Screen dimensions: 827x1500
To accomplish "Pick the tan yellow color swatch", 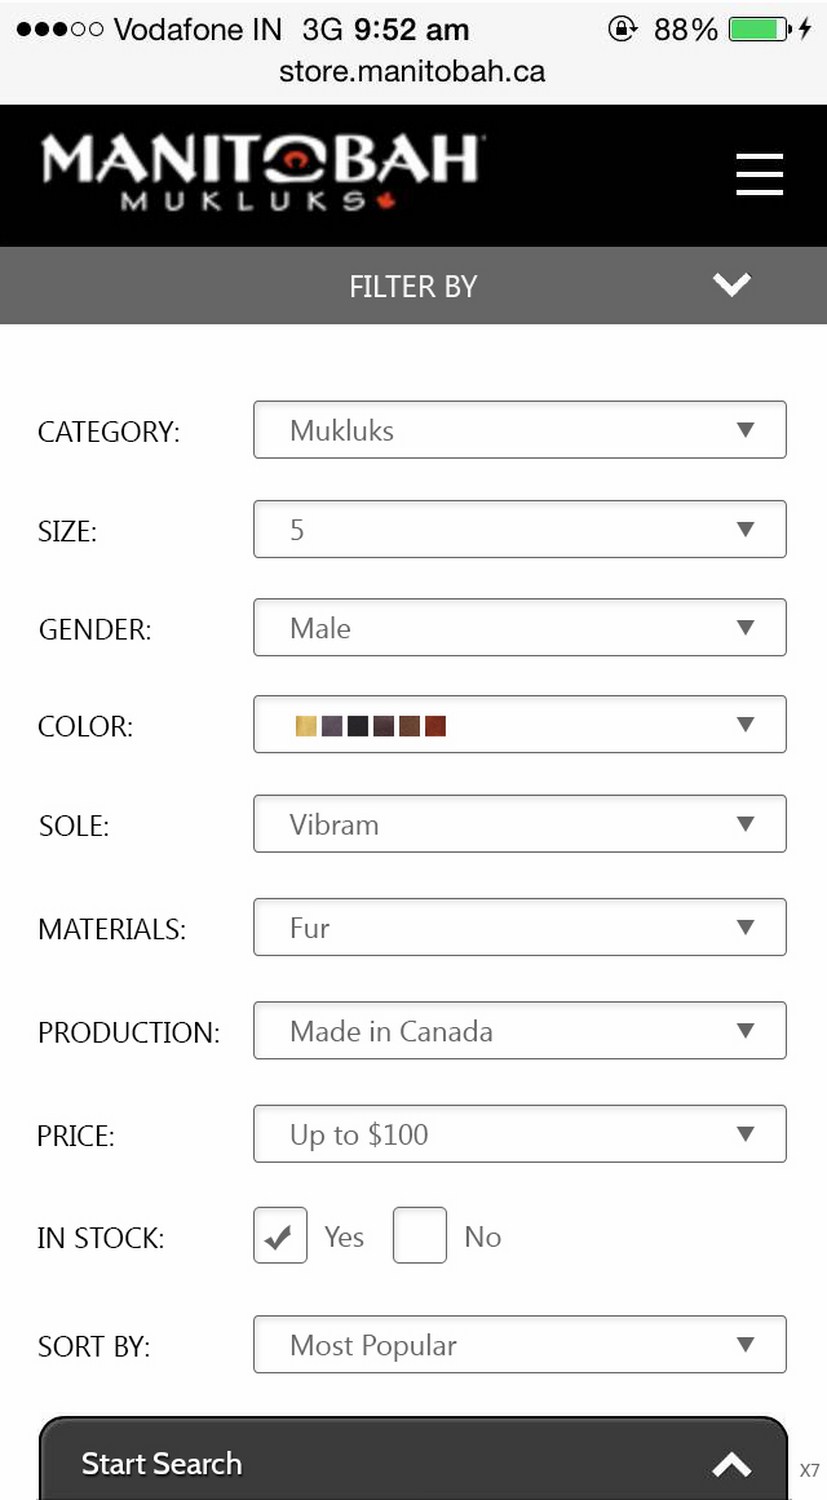I will tap(306, 726).
